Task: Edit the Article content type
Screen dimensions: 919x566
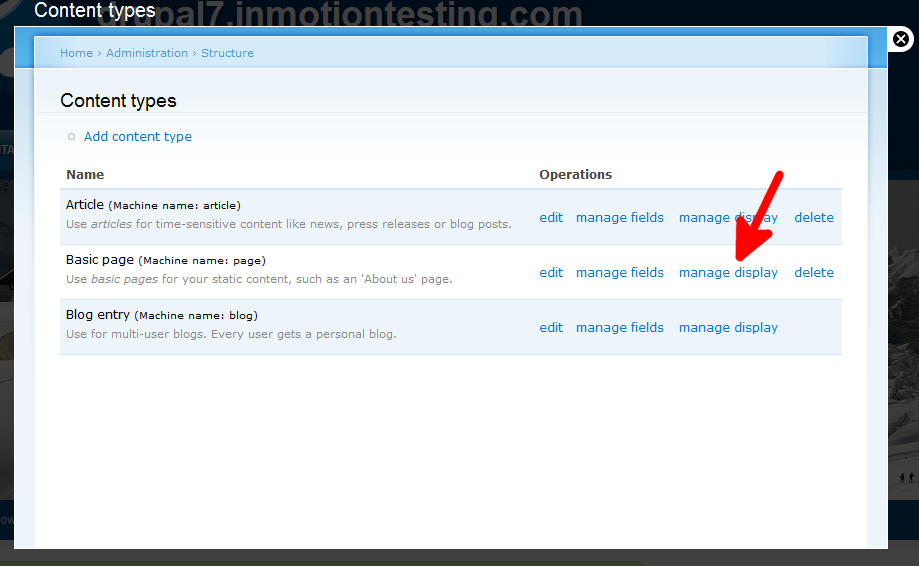Action: [551, 217]
